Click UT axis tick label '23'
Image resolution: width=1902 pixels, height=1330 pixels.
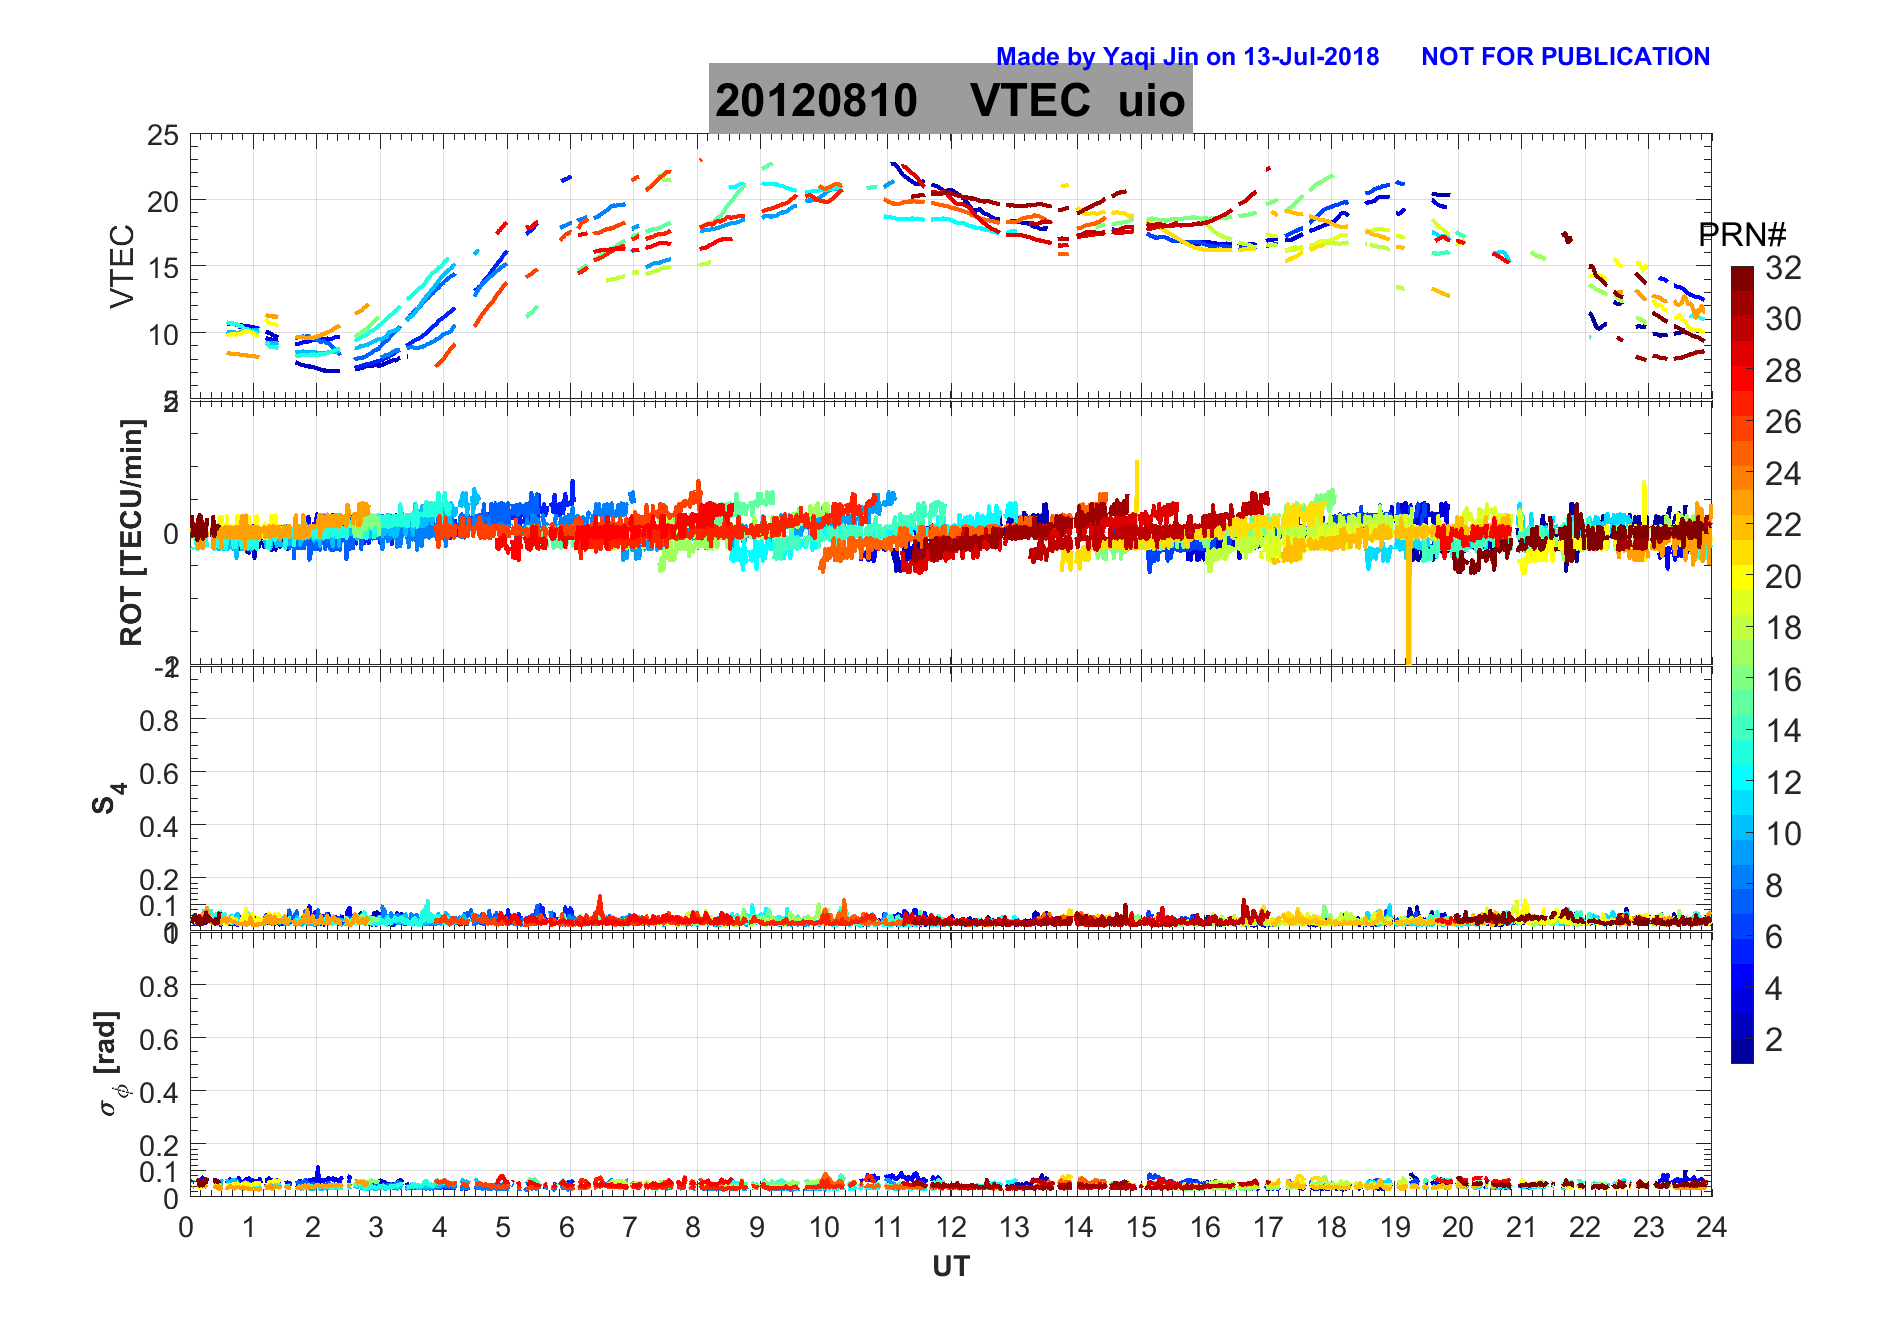(x=1648, y=1227)
